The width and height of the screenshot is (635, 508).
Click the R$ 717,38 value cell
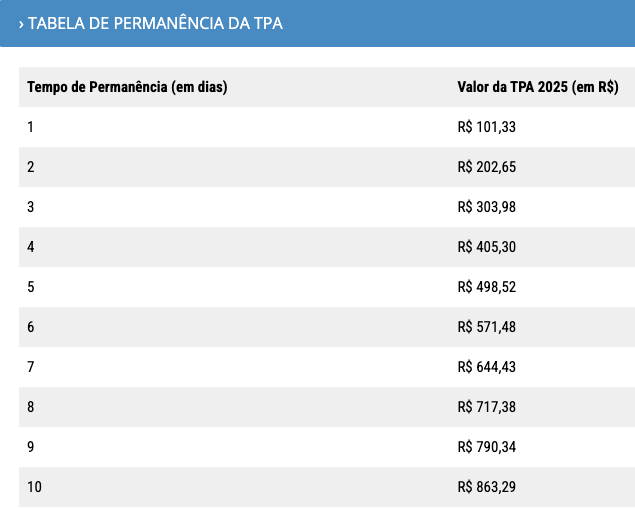tap(486, 407)
